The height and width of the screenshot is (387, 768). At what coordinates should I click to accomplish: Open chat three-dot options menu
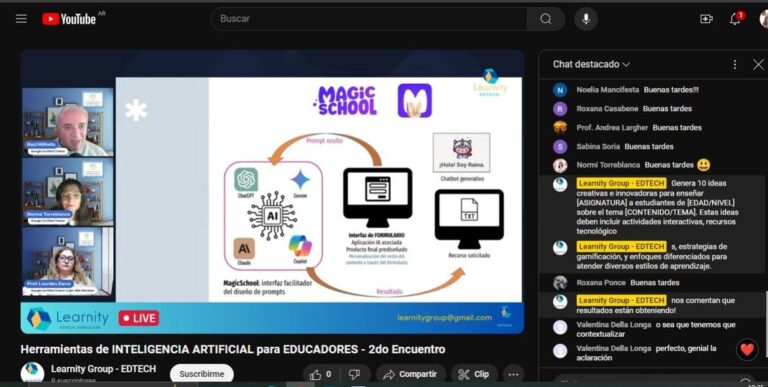pos(734,64)
